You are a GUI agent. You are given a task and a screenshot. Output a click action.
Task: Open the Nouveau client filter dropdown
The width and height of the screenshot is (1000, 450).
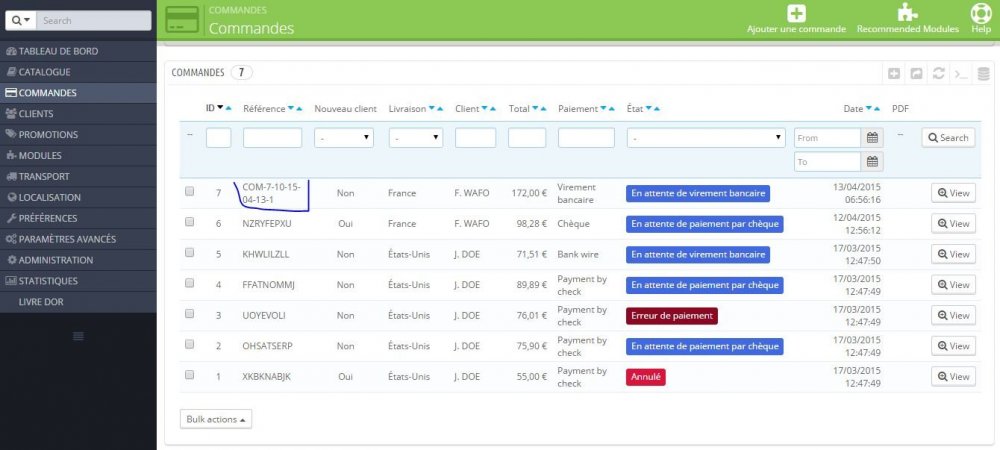point(344,138)
